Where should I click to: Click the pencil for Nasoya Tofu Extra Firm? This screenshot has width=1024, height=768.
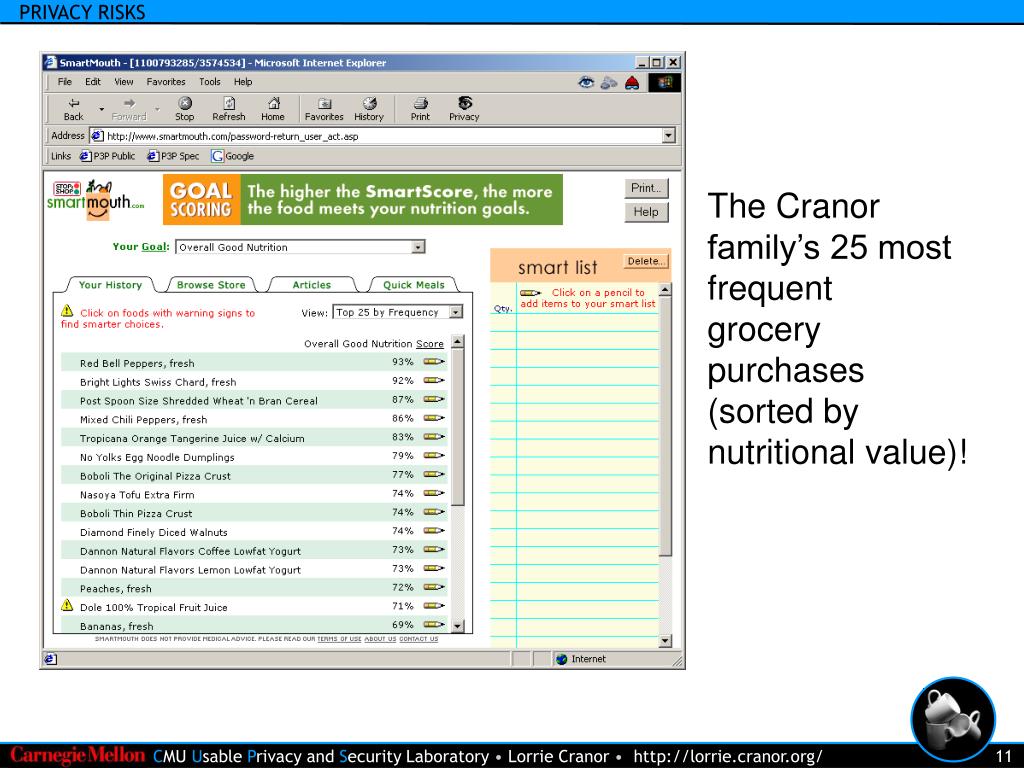[x=434, y=493]
